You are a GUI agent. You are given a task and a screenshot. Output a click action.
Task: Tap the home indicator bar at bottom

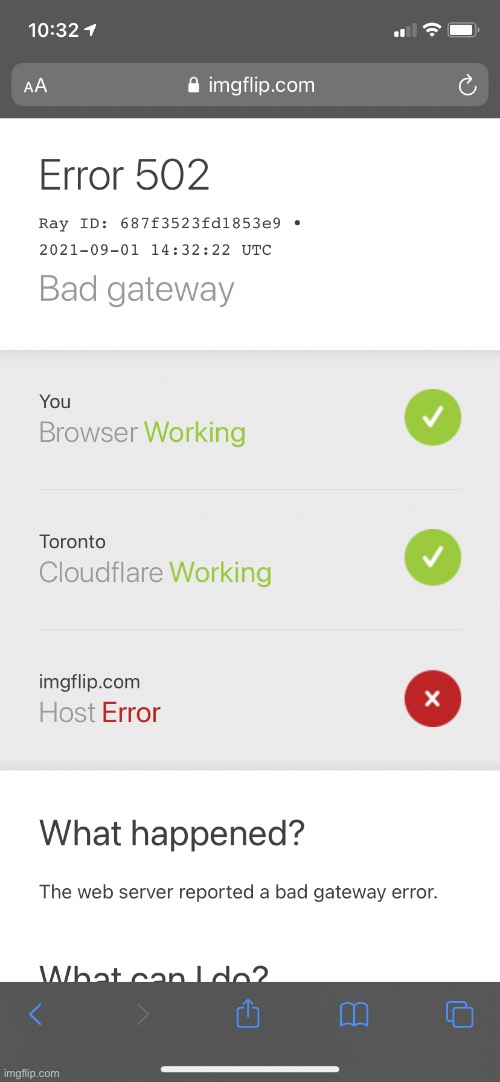(x=250, y=1069)
